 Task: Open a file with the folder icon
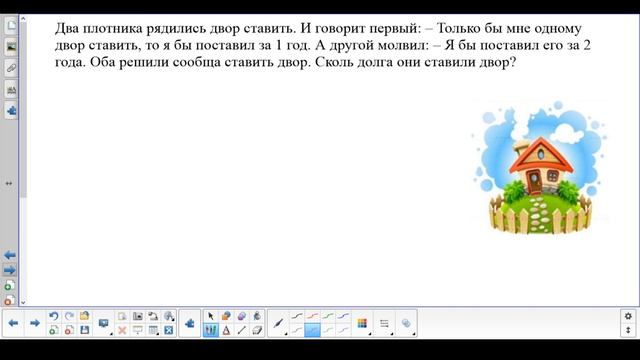click(x=84, y=316)
